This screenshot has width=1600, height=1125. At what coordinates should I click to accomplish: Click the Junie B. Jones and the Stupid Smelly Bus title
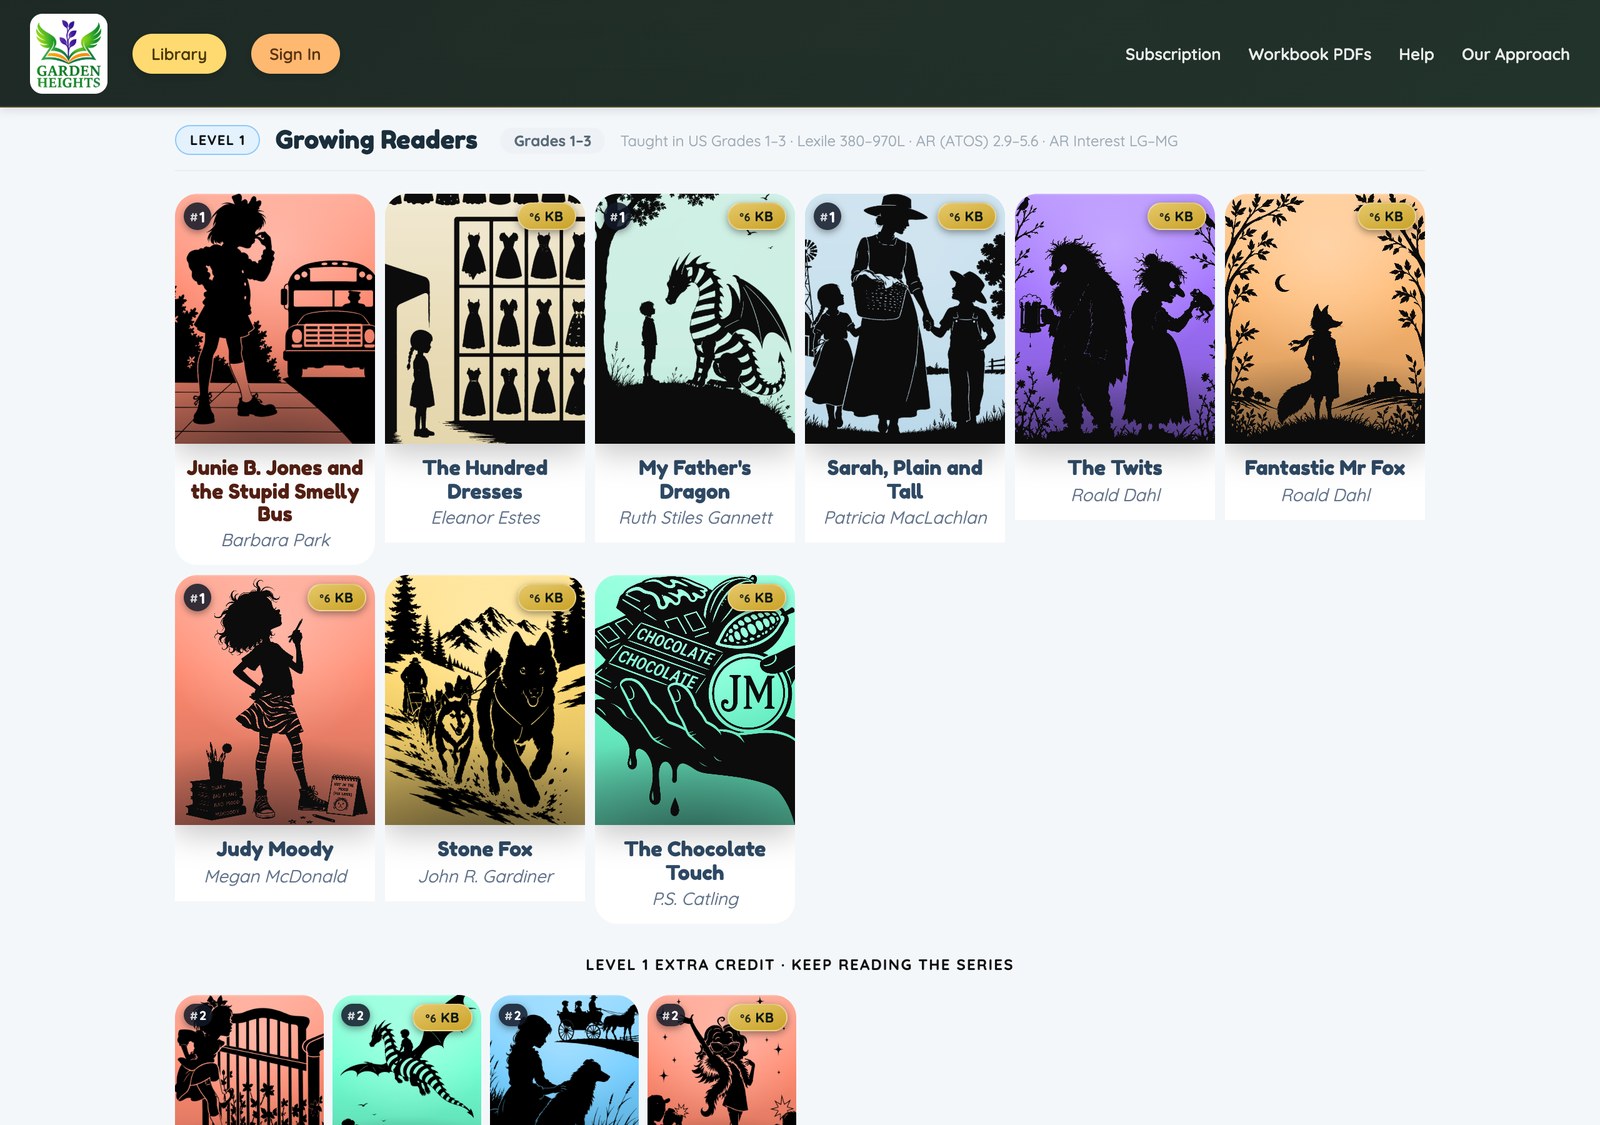[x=275, y=491]
